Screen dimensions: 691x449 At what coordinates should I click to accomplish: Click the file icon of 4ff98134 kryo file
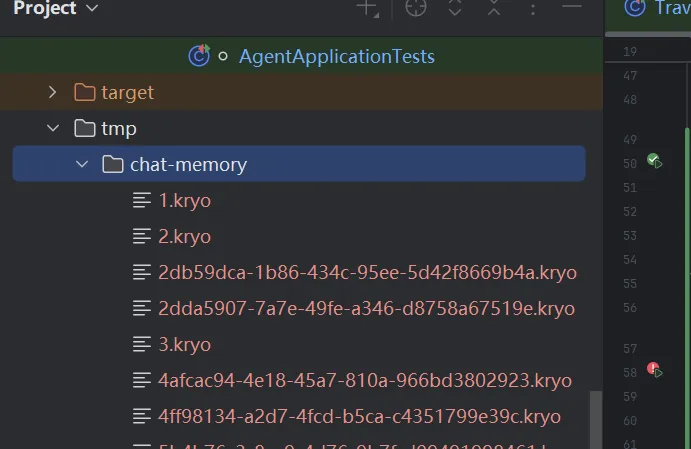pyautogui.click(x=142, y=416)
